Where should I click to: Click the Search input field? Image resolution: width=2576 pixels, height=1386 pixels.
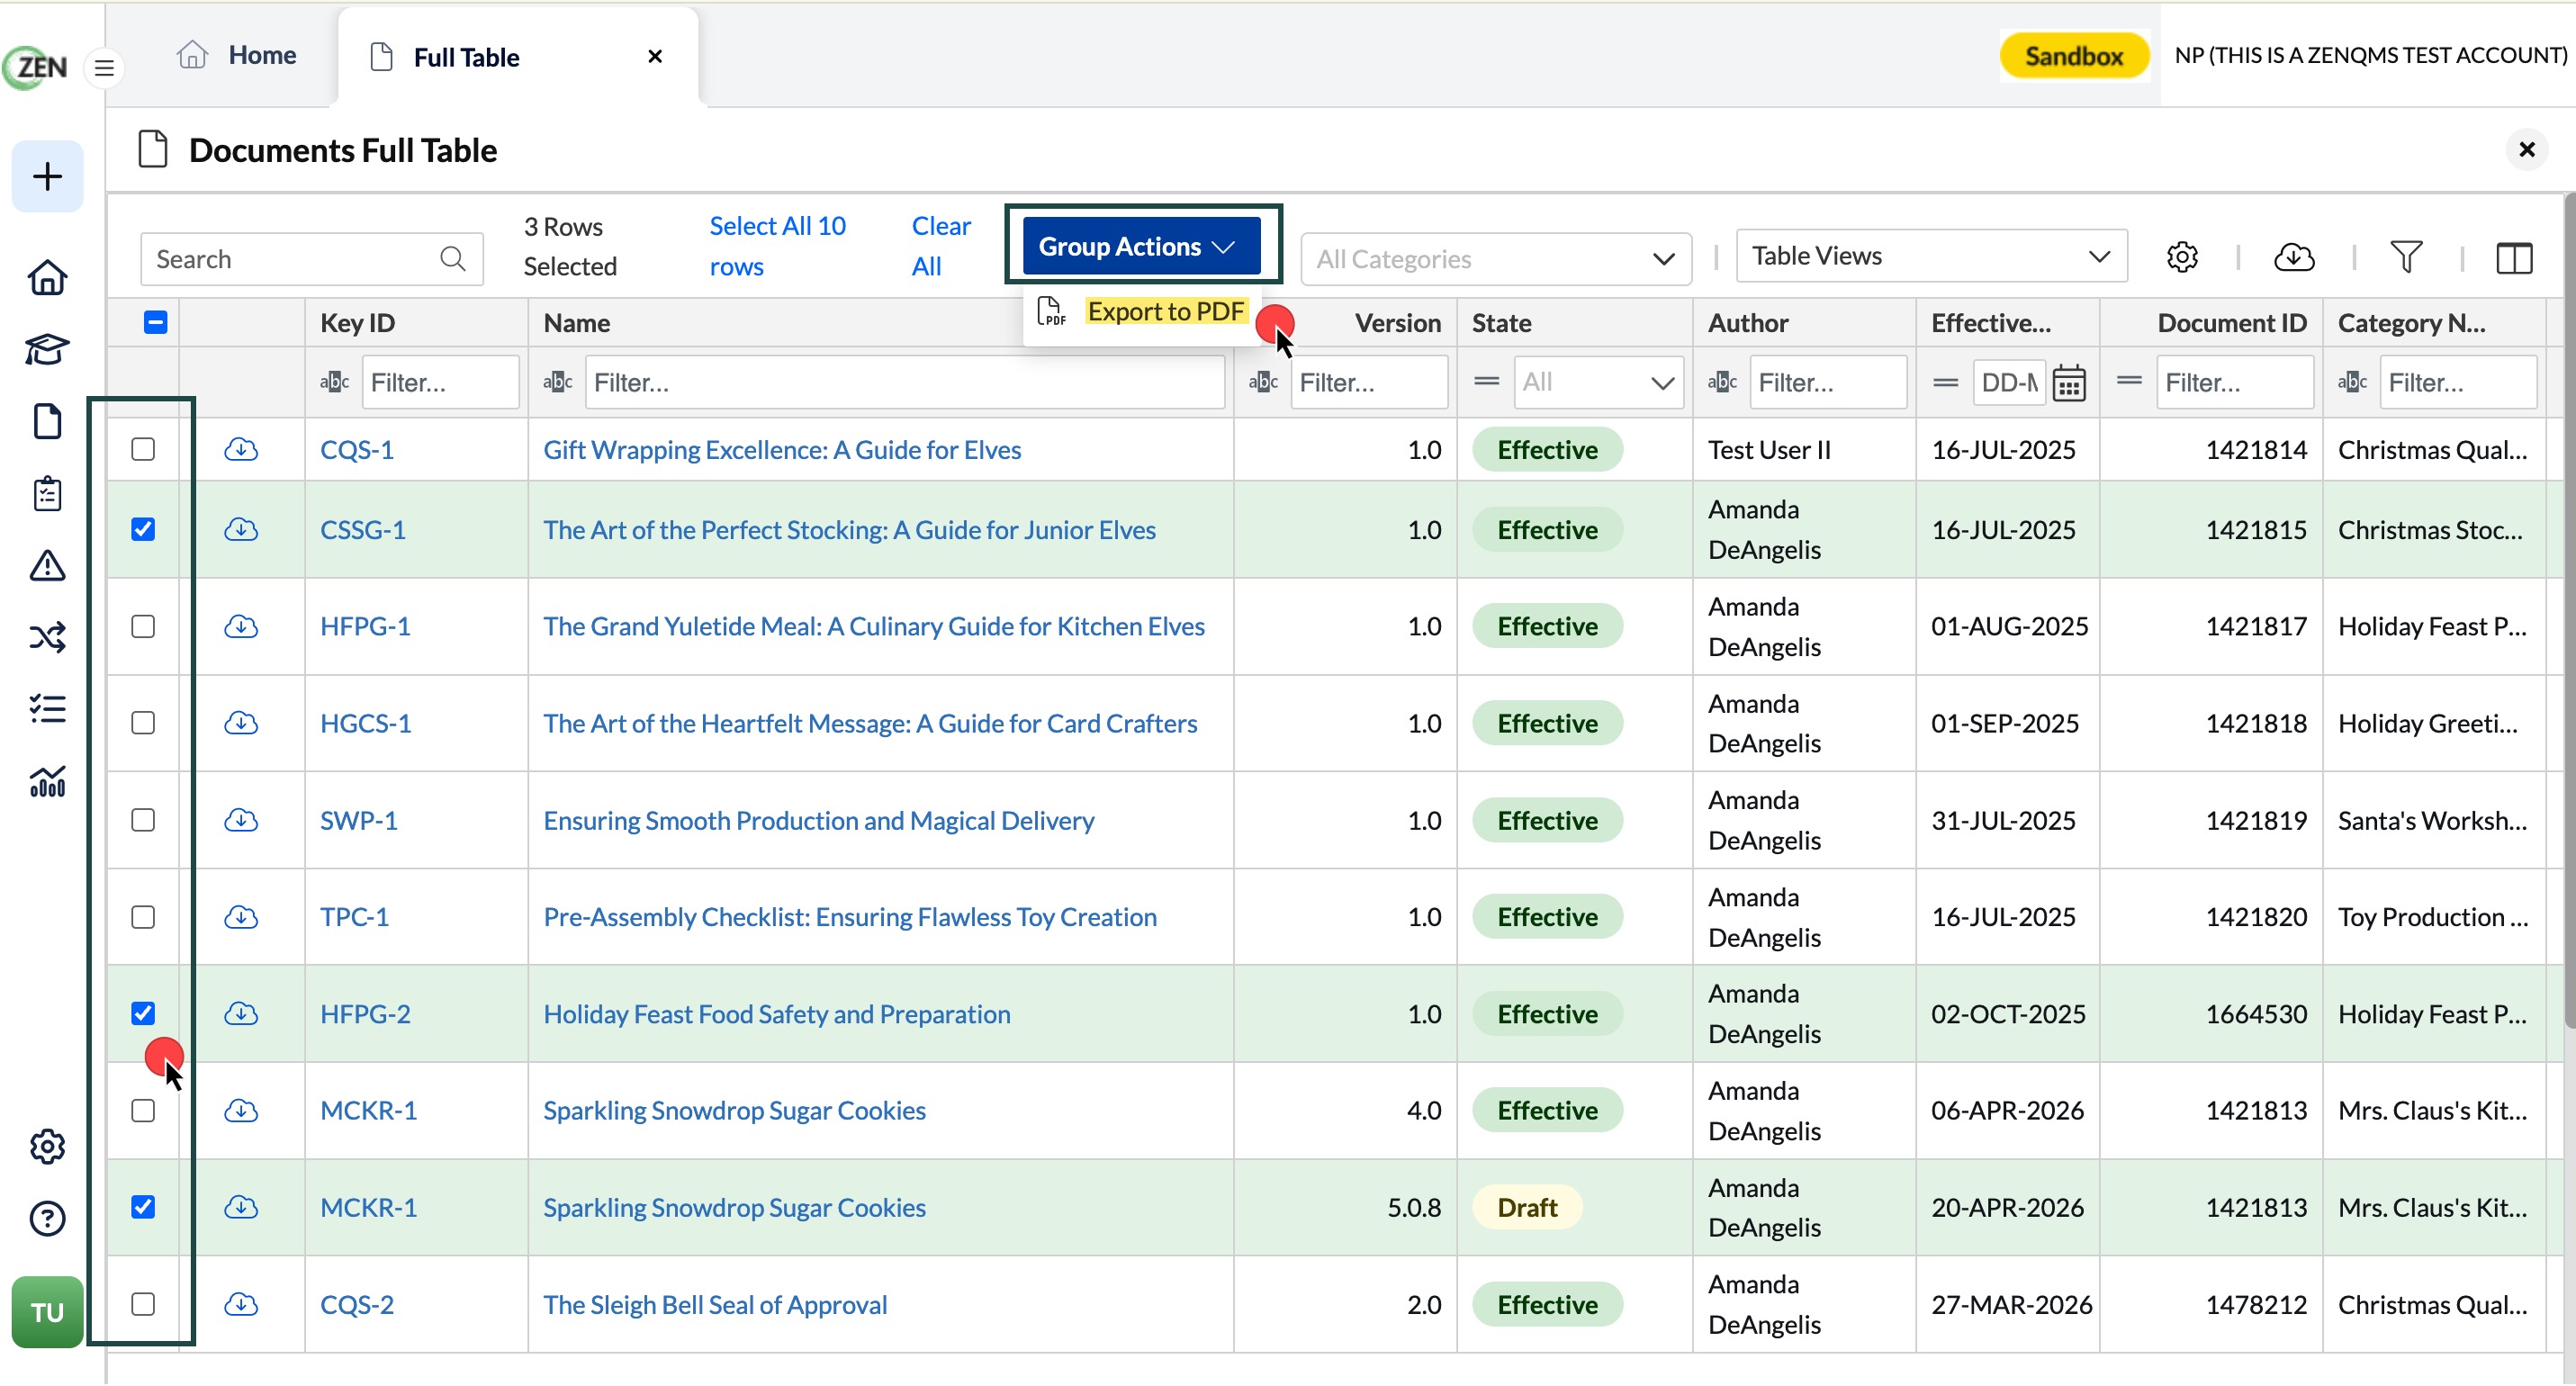[312, 259]
